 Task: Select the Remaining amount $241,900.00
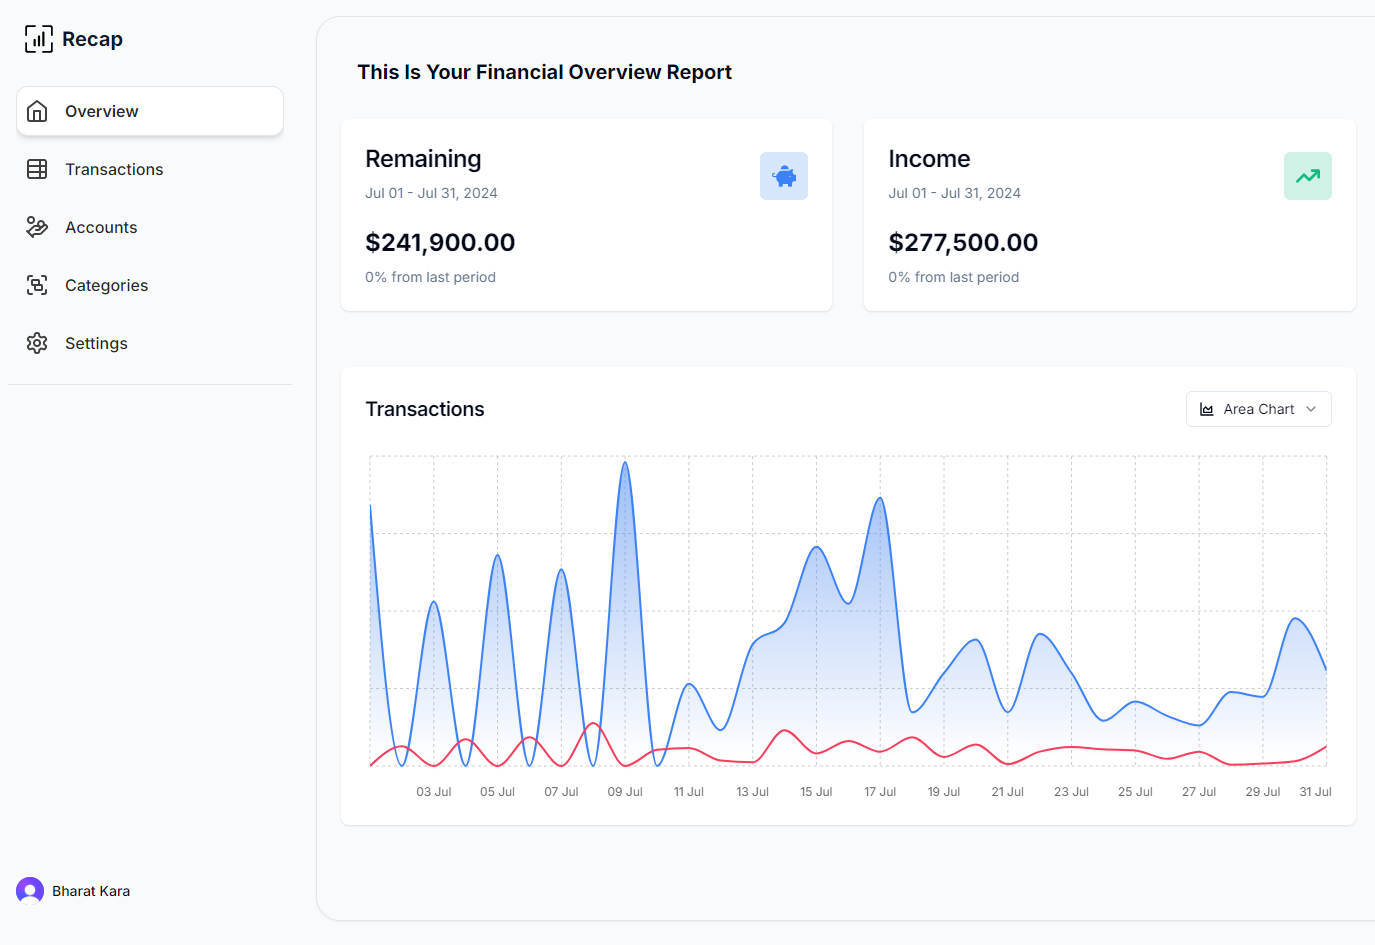(x=440, y=242)
